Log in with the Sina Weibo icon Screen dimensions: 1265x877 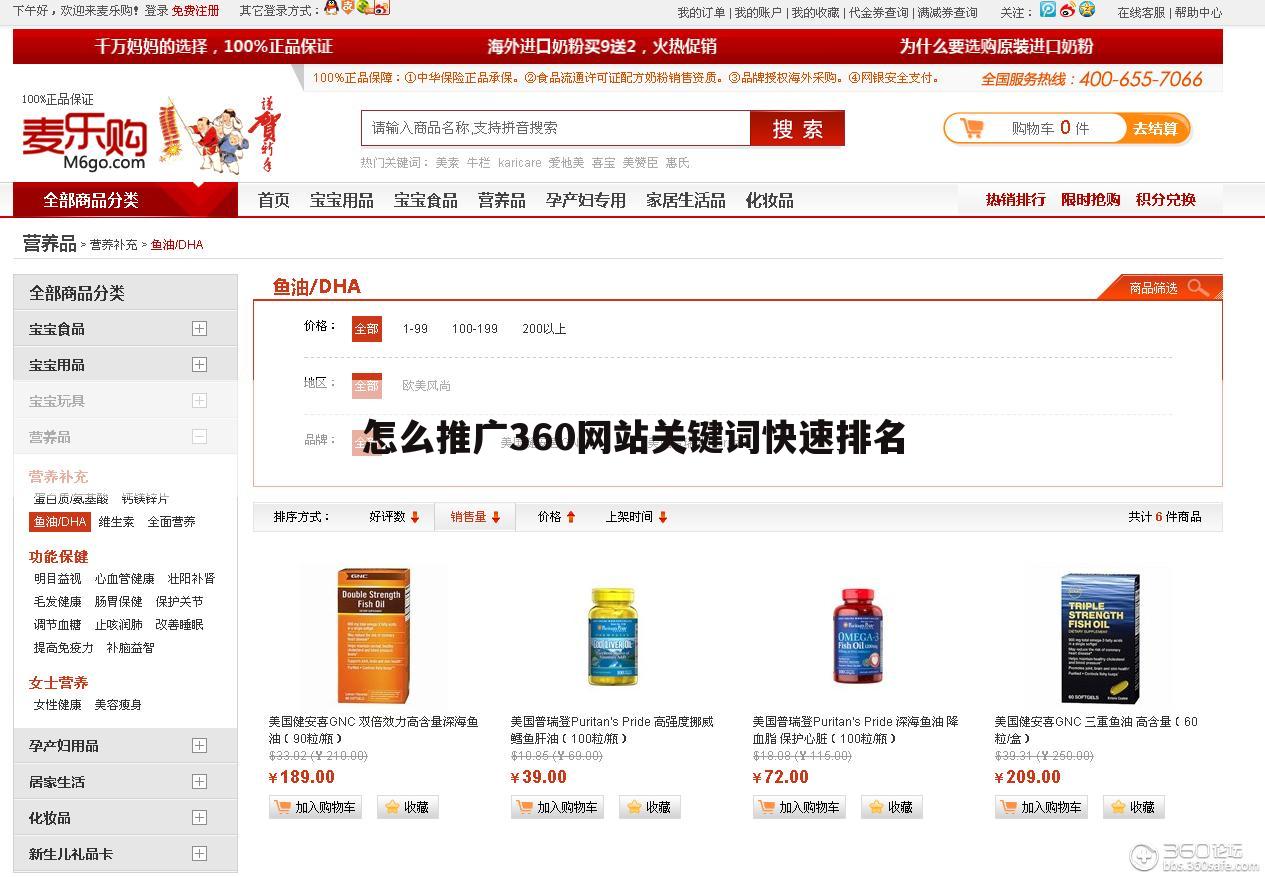click(381, 9)
